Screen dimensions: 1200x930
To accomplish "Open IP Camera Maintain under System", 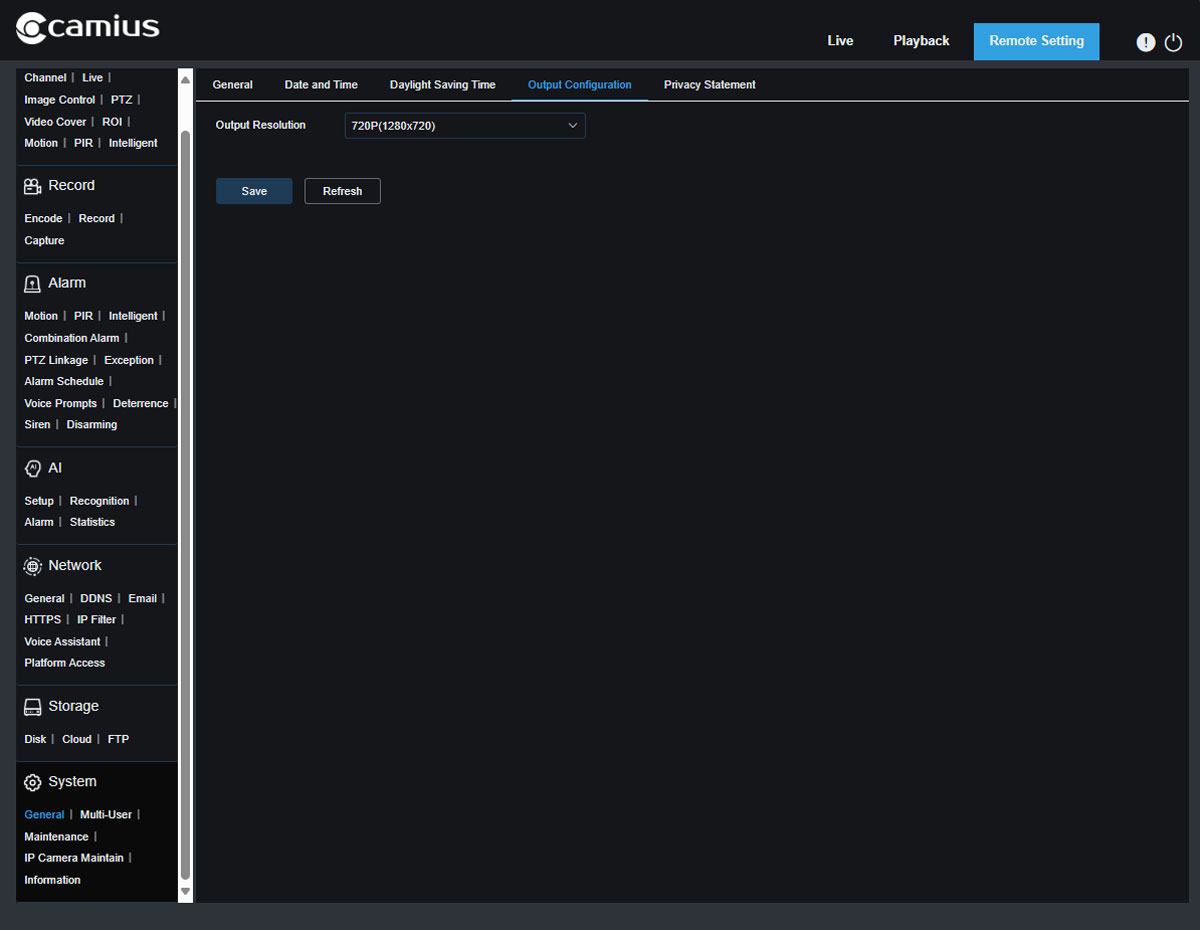I will pos(74,857).
